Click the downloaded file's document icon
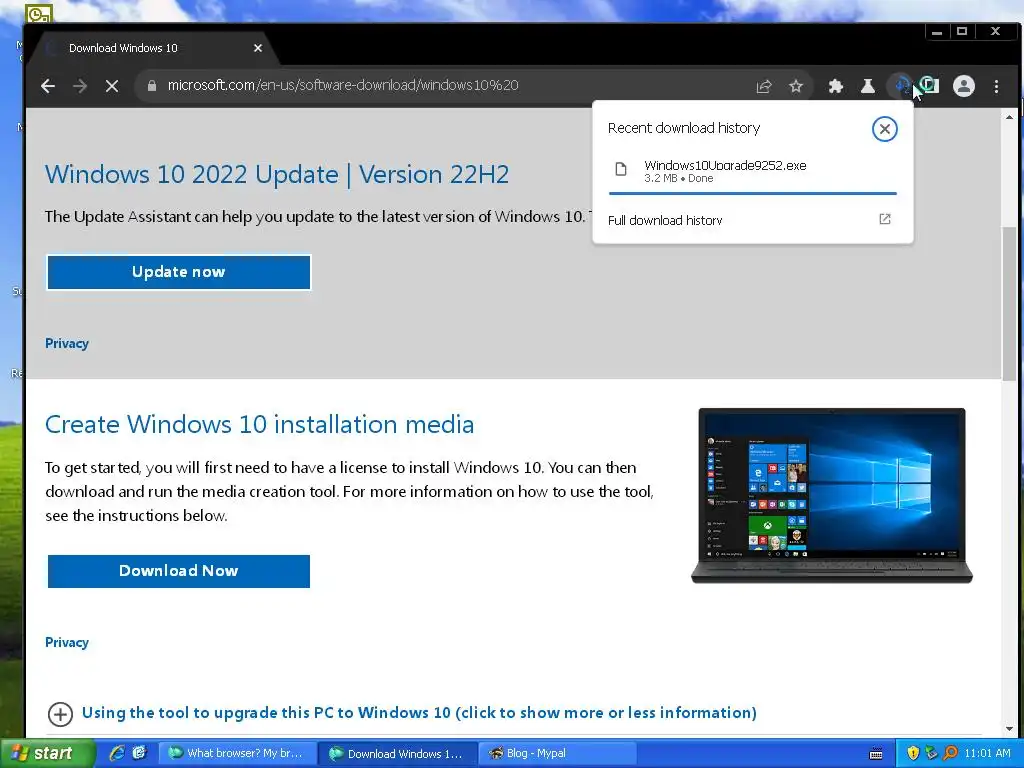Viewport: 1024px width, 768px height. (621, 170)
